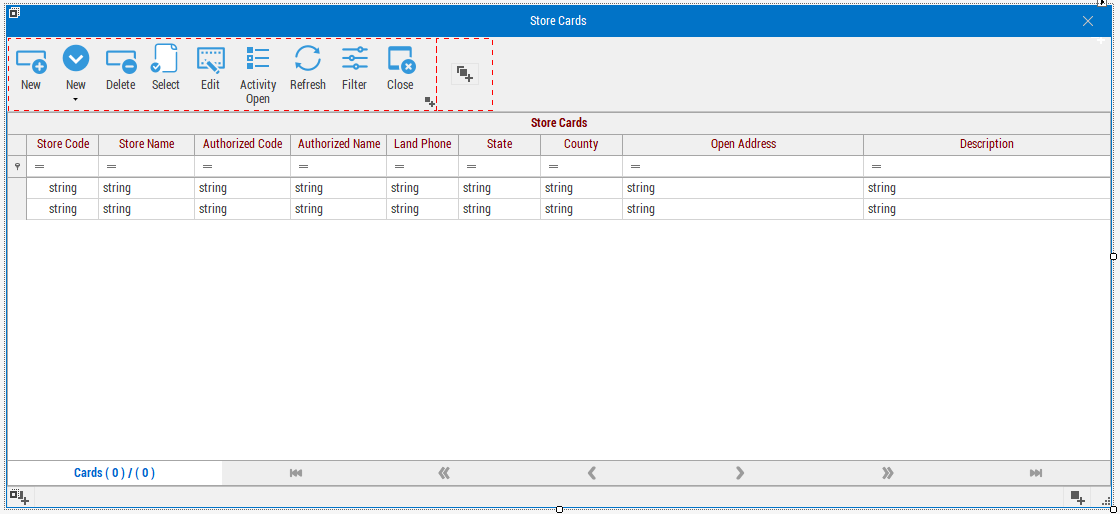Screen dimensions: 1120x514
Task: Refresh the store cards list
Action: [x=308, y=59]
